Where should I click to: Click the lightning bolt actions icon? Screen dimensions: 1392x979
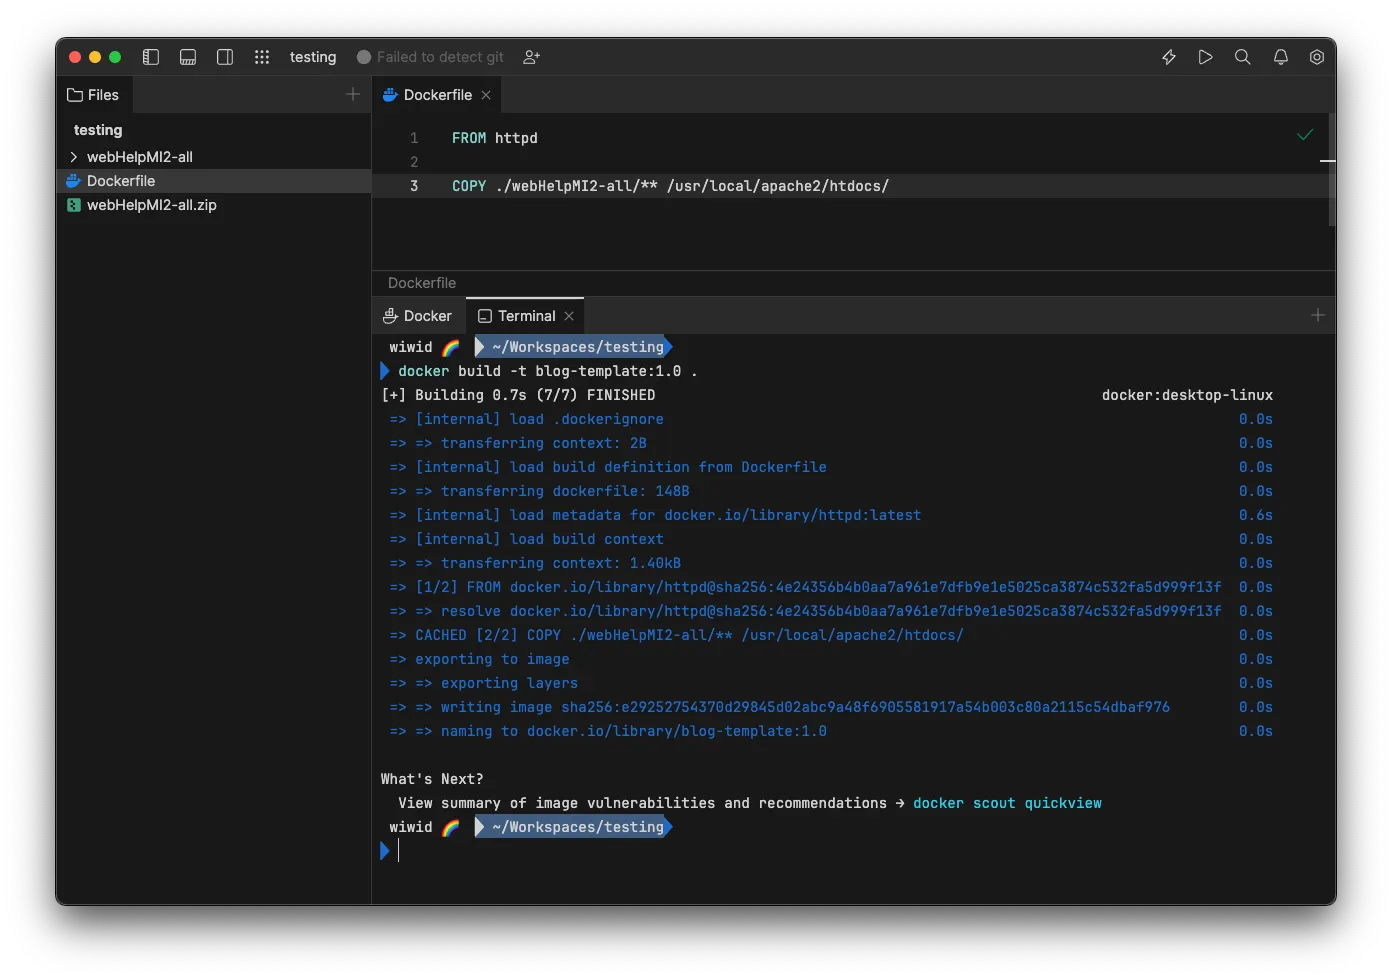click(1169, 57)
